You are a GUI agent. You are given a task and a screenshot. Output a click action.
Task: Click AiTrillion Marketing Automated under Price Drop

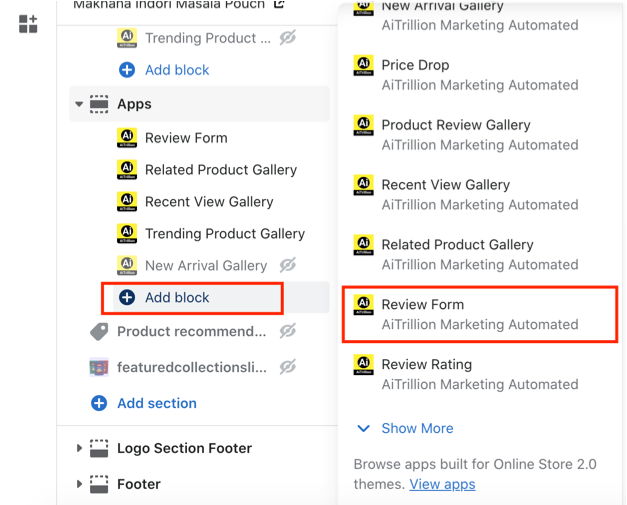pos(480,85)
